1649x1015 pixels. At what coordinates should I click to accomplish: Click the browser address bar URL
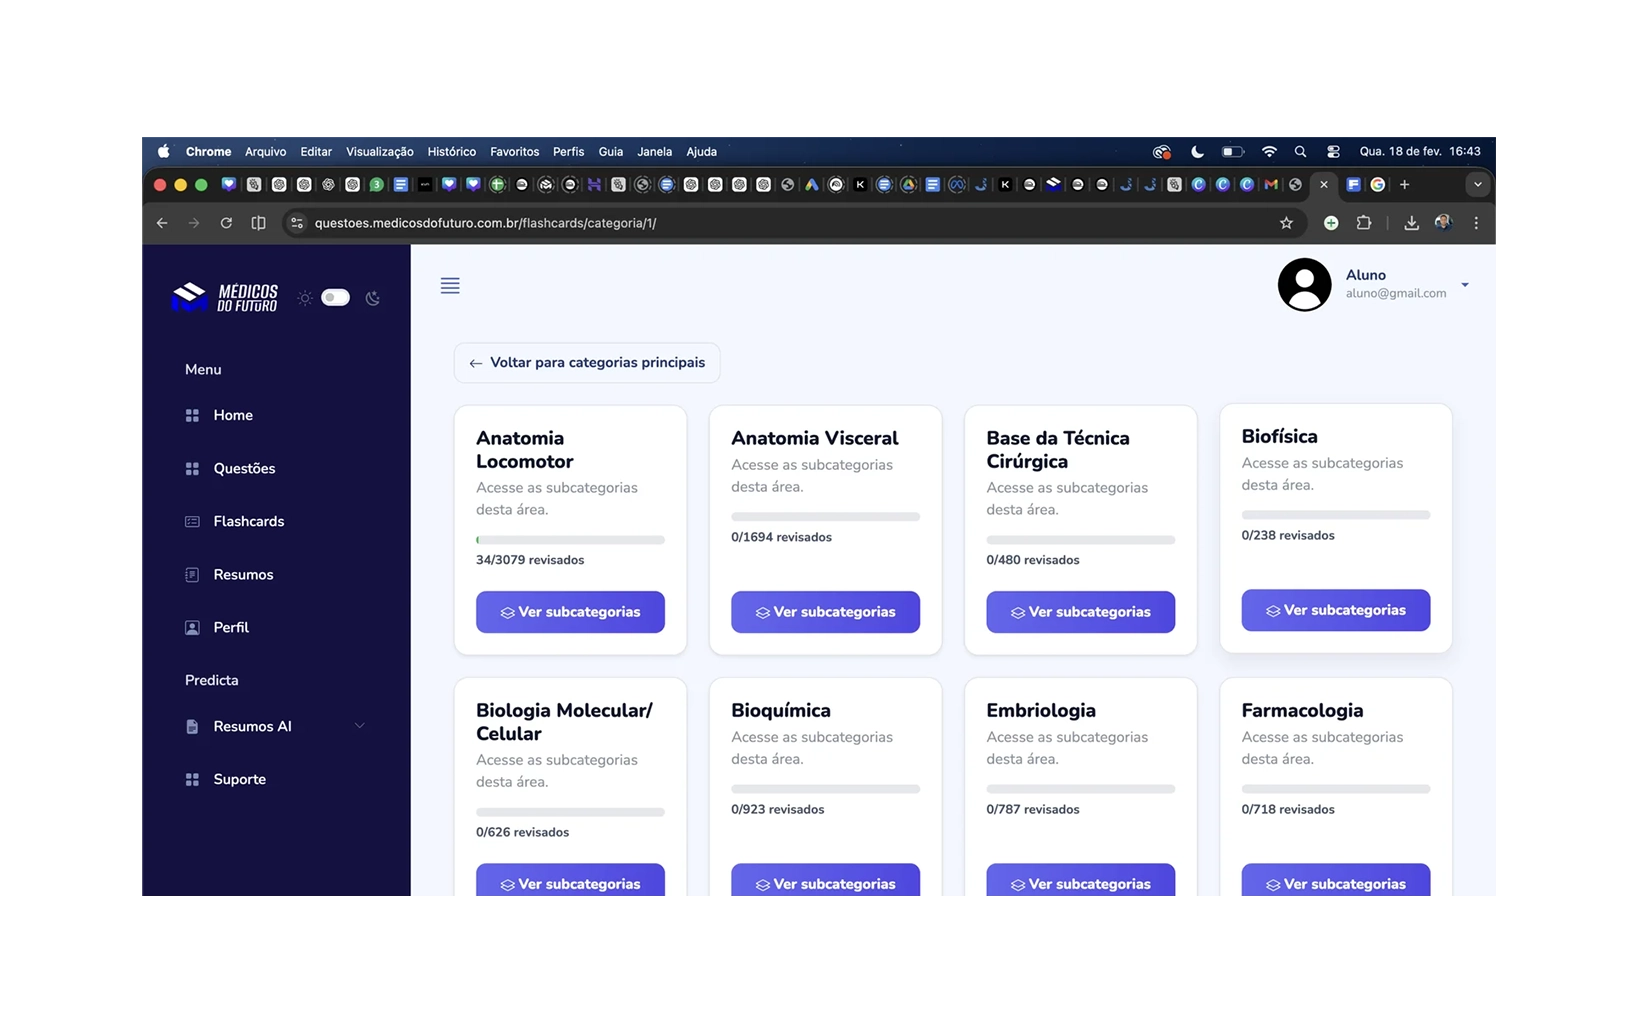click(x=485, y=223)
